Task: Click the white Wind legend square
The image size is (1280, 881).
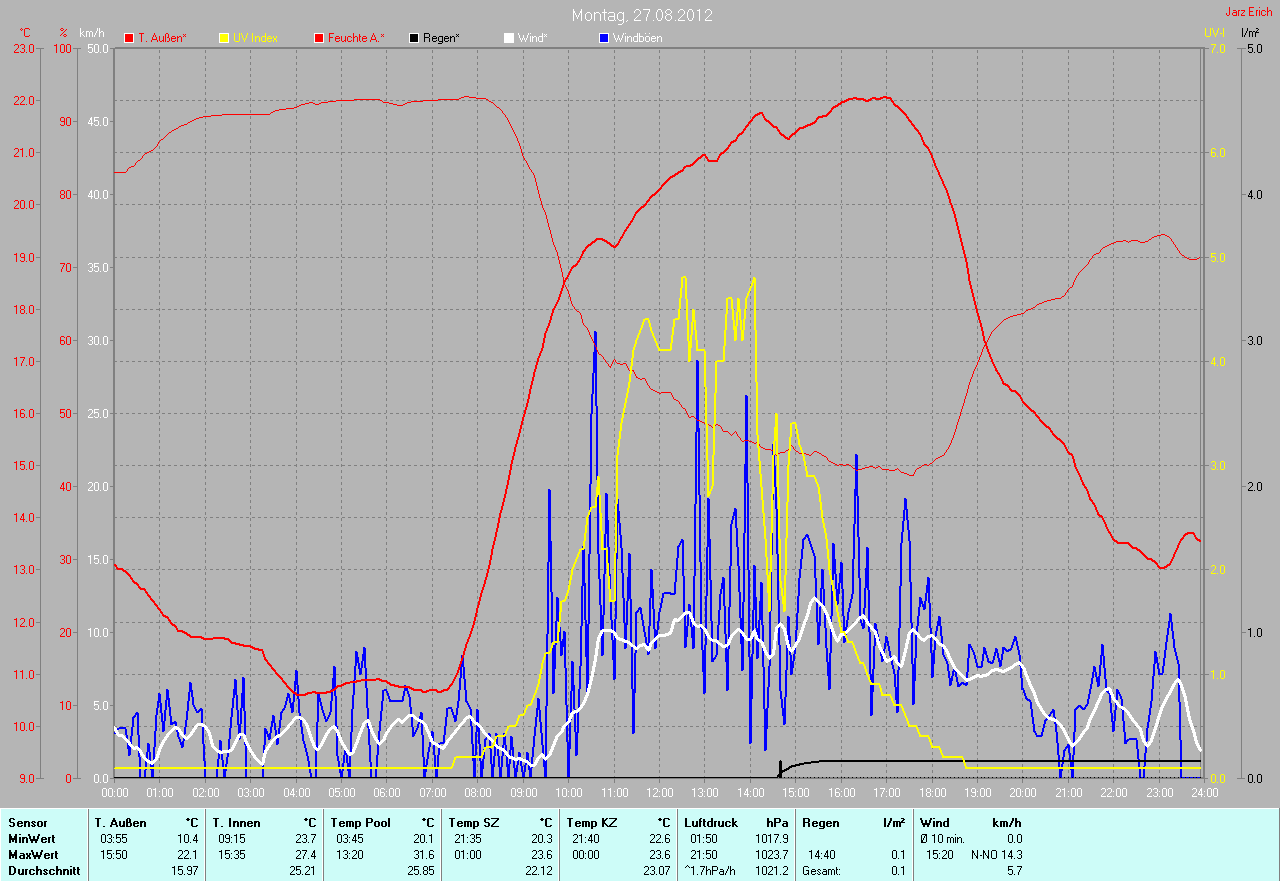Action: 508,38
